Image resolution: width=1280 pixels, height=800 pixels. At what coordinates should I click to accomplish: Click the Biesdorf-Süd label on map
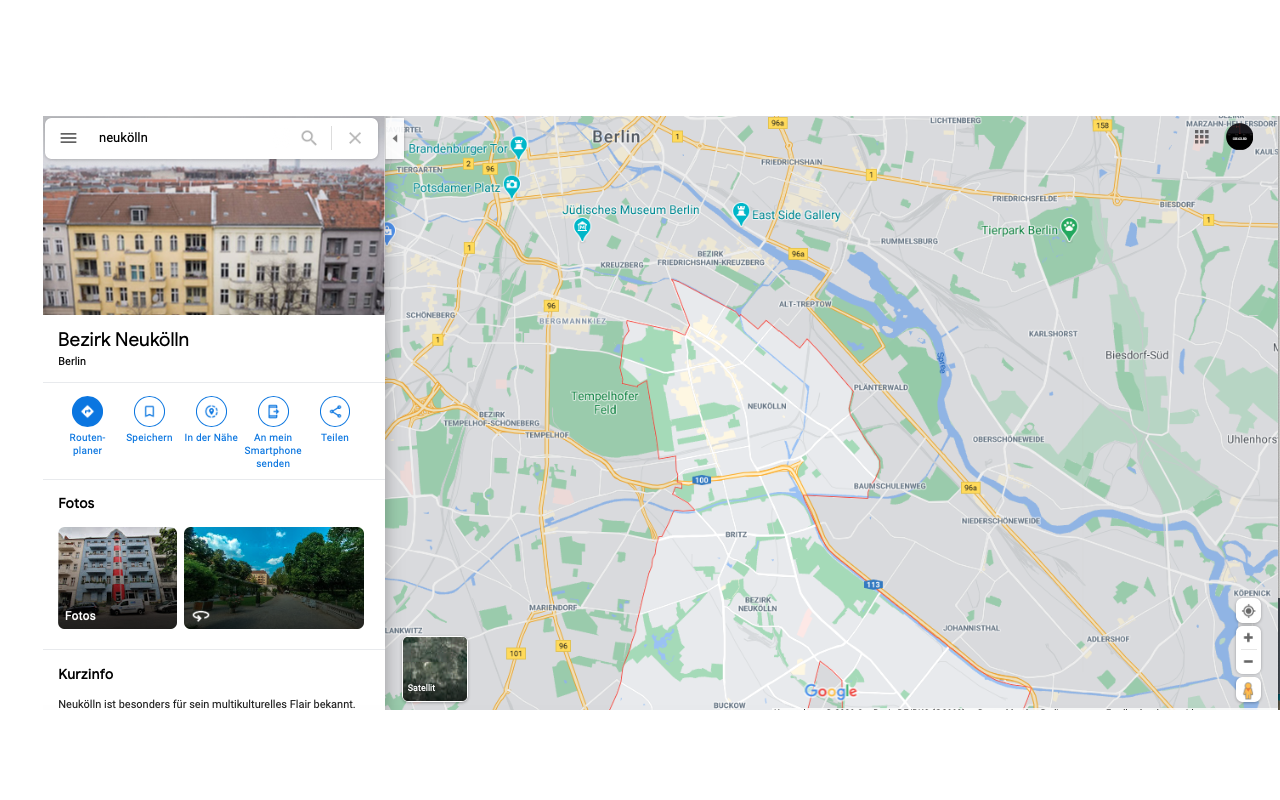click(x=1137, y=355)
